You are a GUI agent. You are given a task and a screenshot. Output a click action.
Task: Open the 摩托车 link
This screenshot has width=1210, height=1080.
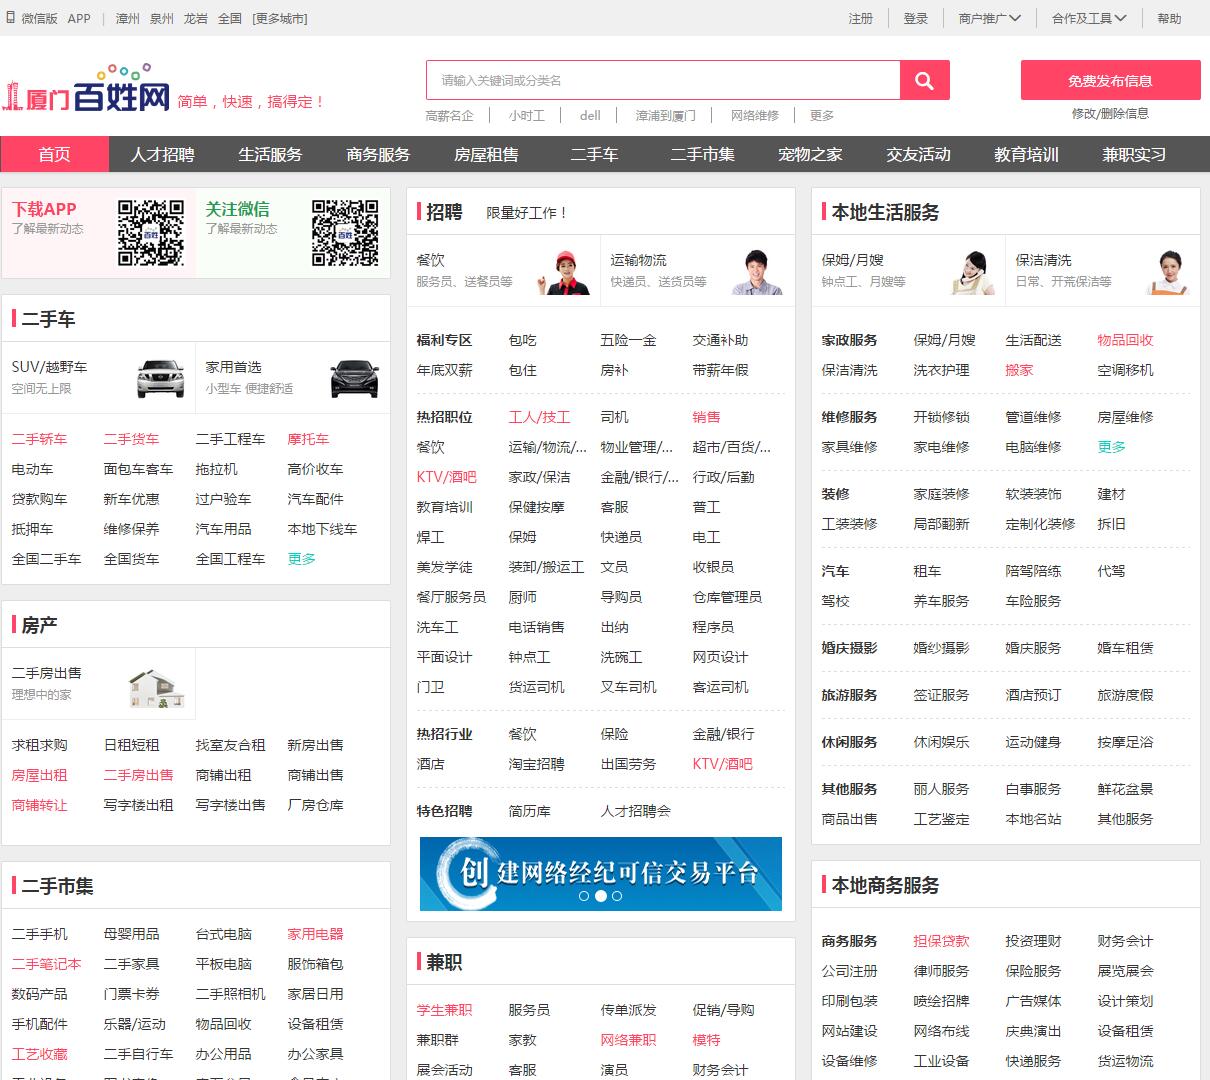click(x=309, y=439)
